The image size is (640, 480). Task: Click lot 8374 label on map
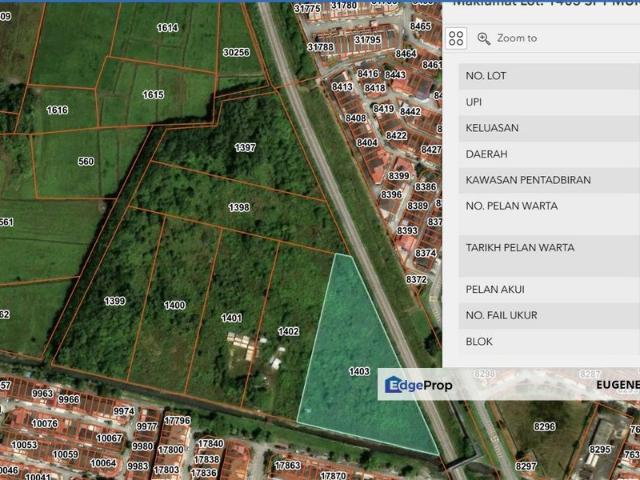click(x=426, y=253)
